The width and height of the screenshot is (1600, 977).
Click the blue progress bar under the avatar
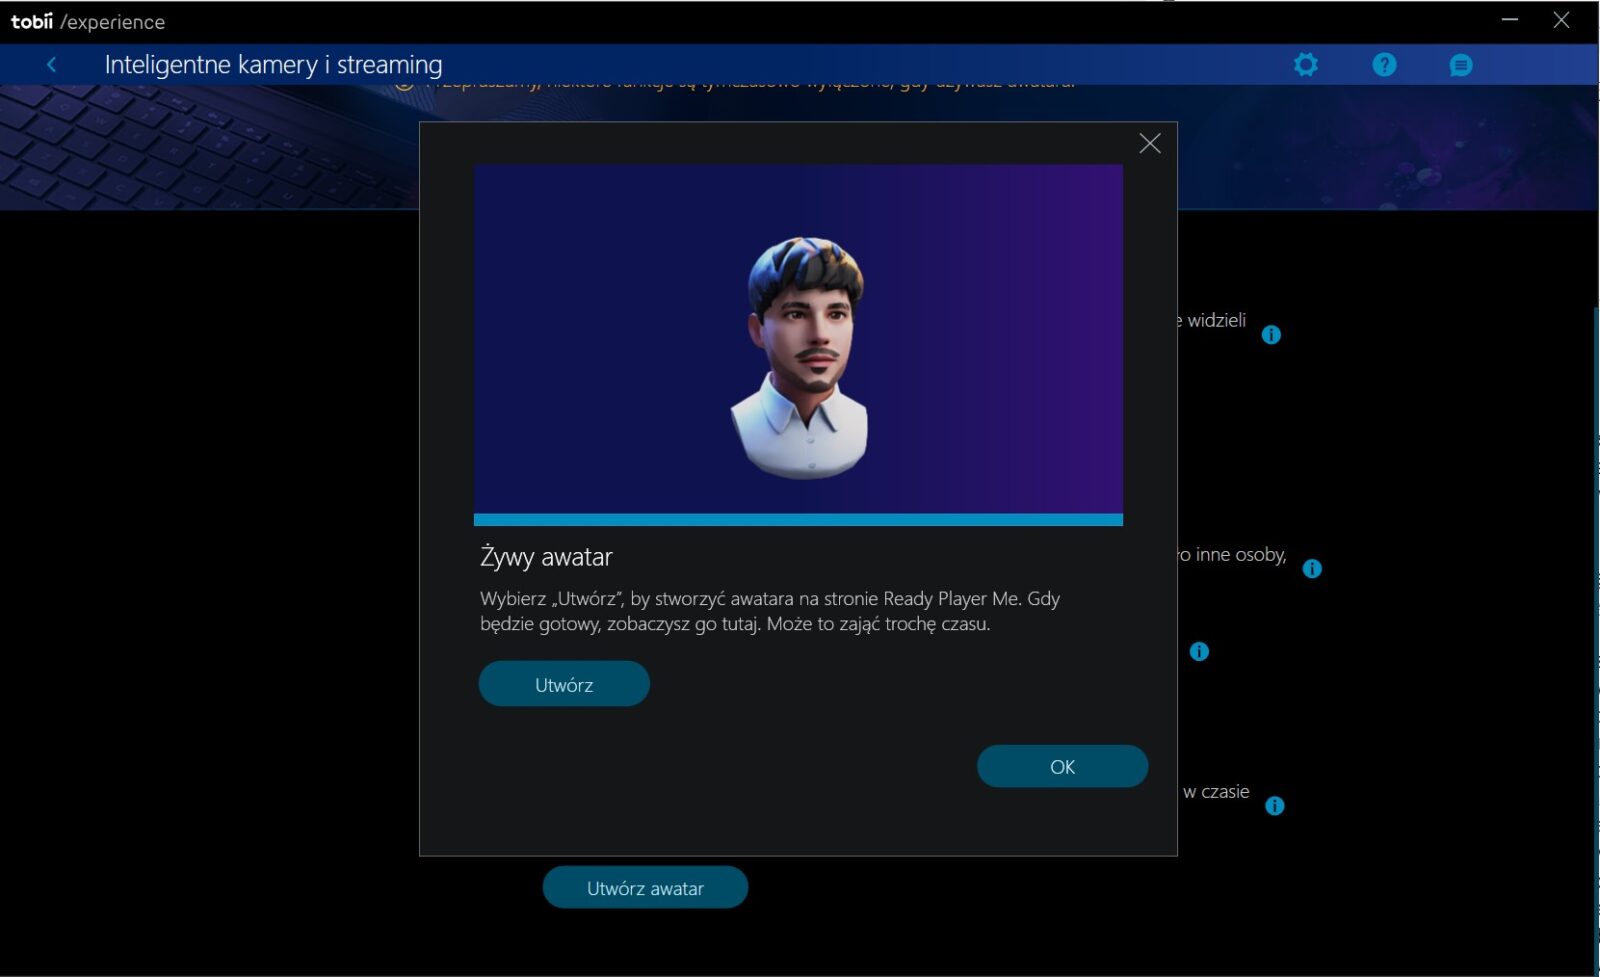click(x=798, y=520)
